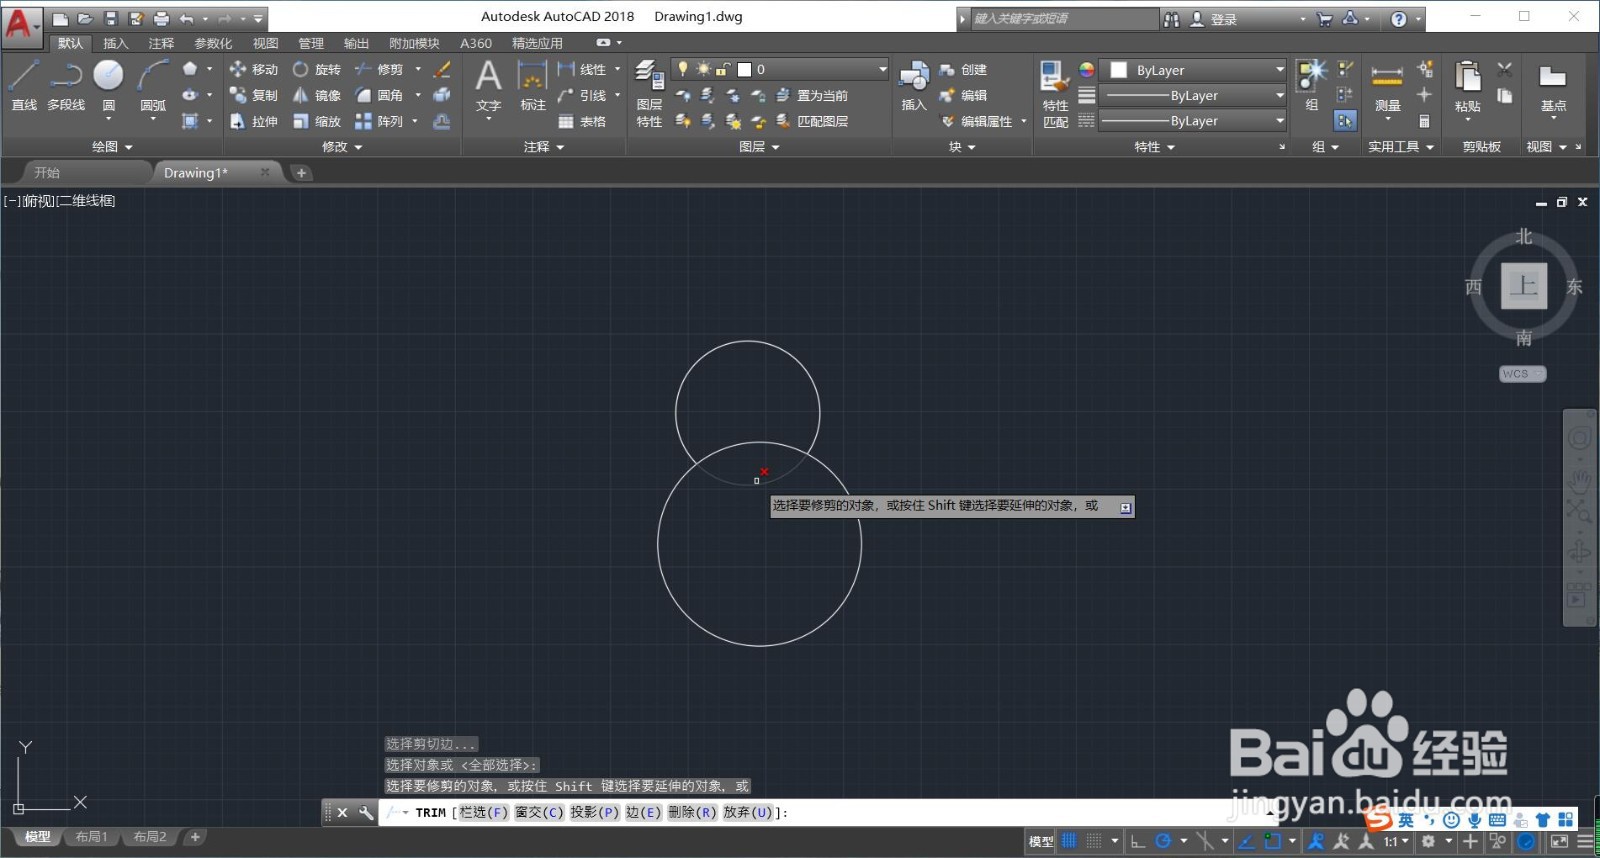Click the Erase icon in Modify panel

click(442, 69)
